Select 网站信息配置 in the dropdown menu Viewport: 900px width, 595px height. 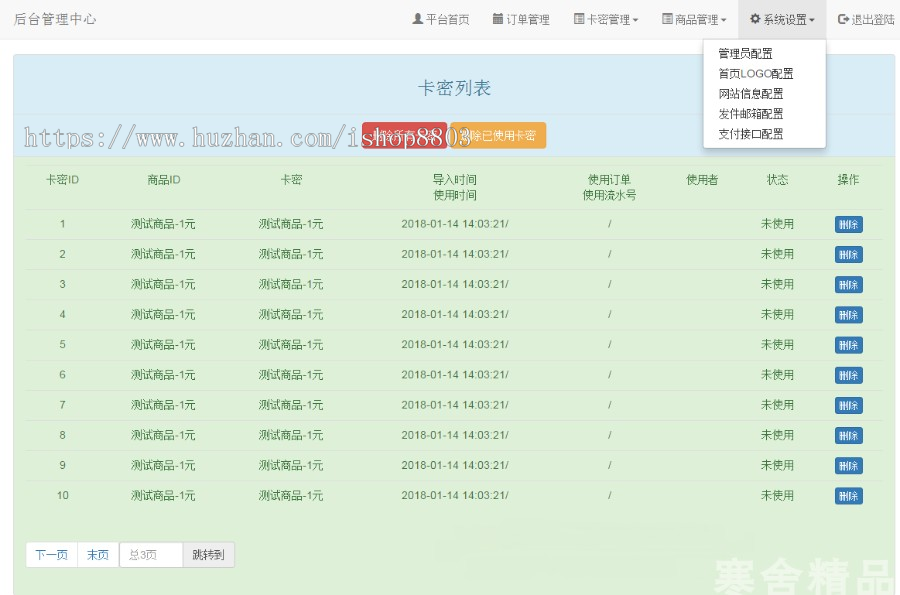click(x=751, y=94)
